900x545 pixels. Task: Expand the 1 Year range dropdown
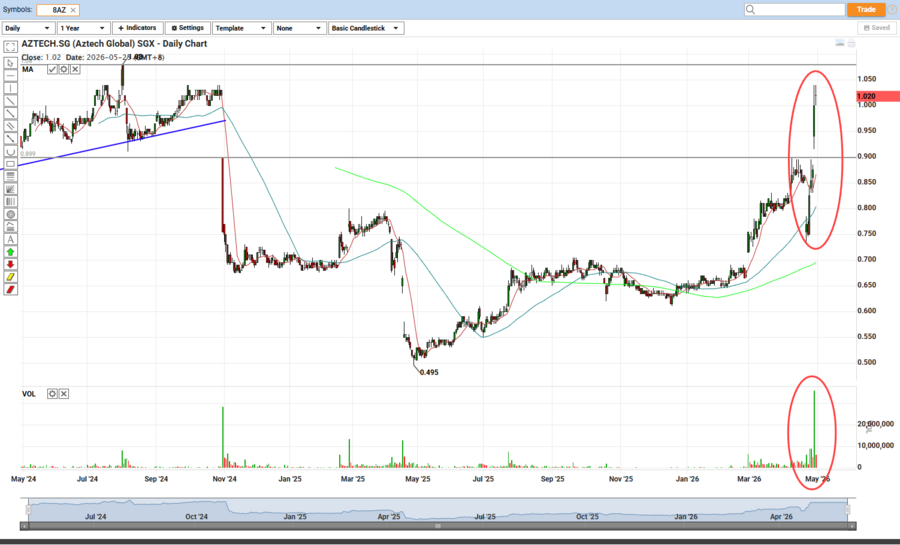point(82,28)
